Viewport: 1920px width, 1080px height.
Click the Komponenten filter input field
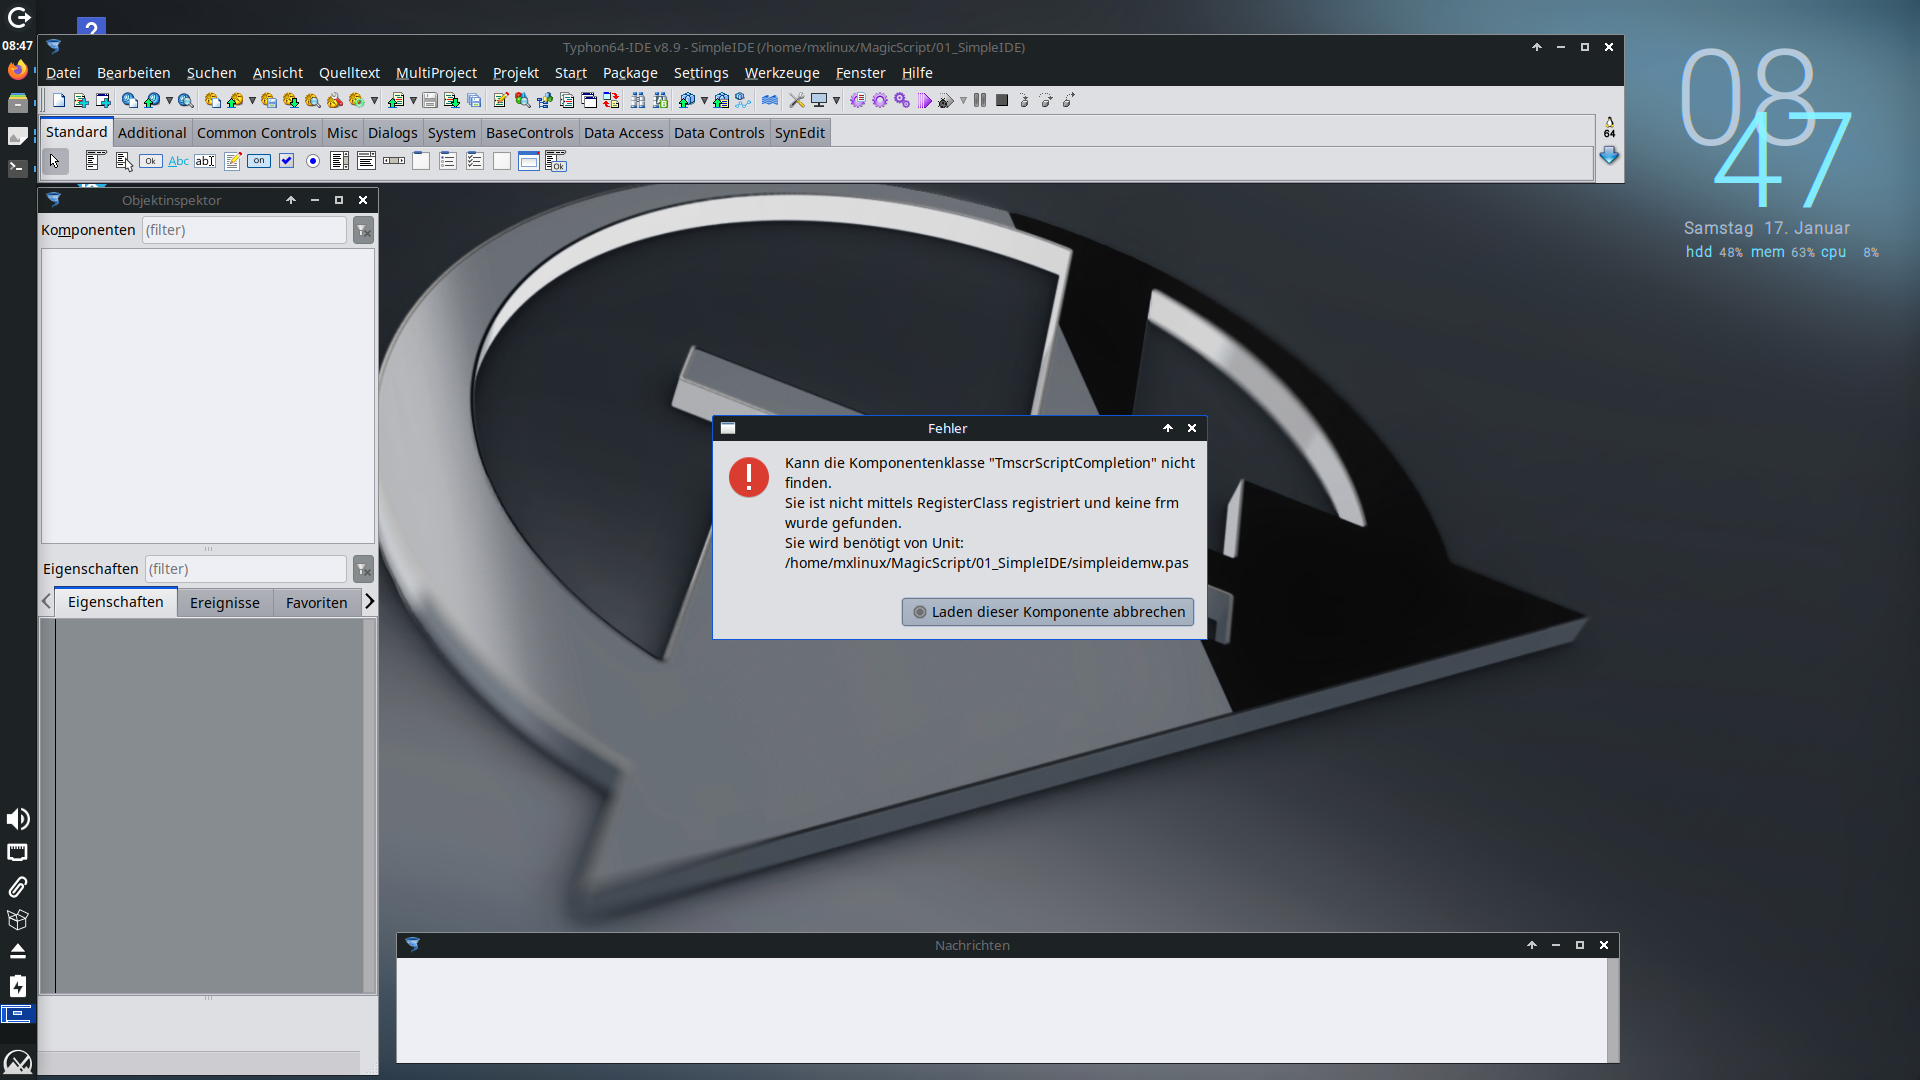(244, 230)
